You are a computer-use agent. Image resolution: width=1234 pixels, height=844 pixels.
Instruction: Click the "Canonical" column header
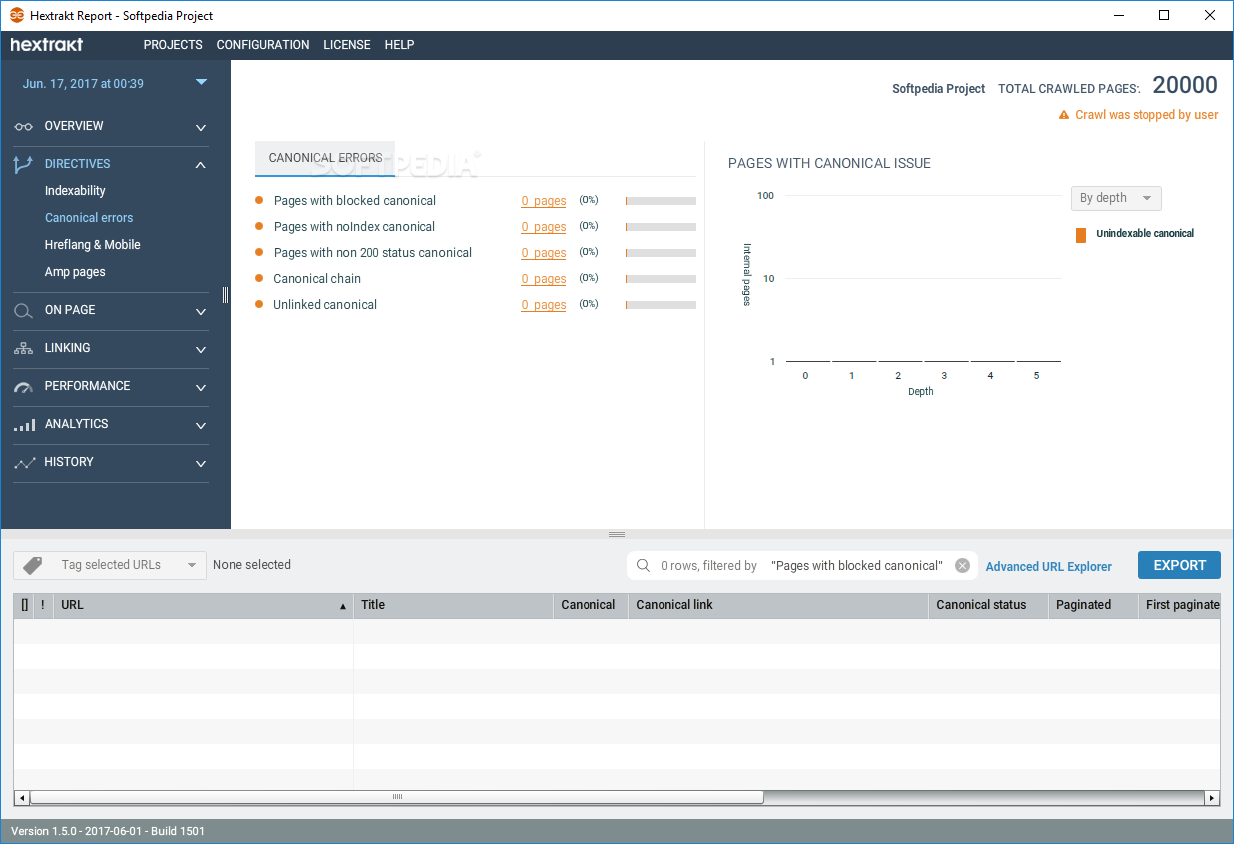tap(591, 605)
